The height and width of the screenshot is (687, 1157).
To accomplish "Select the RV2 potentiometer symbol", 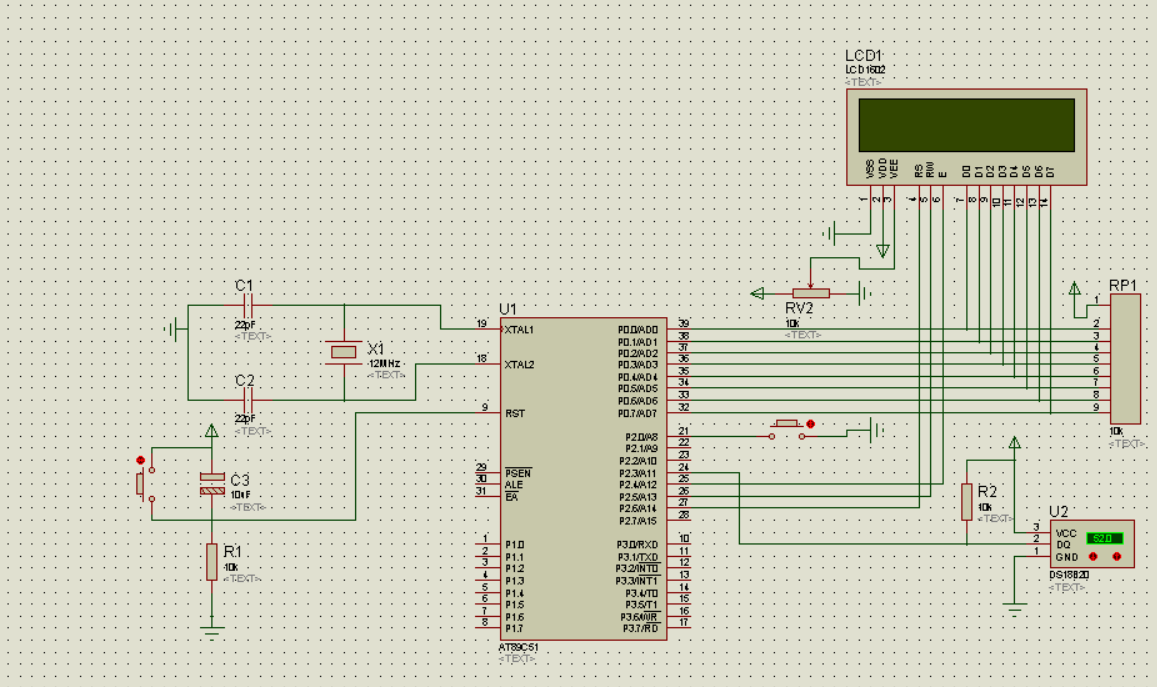I will coord(811,293).
